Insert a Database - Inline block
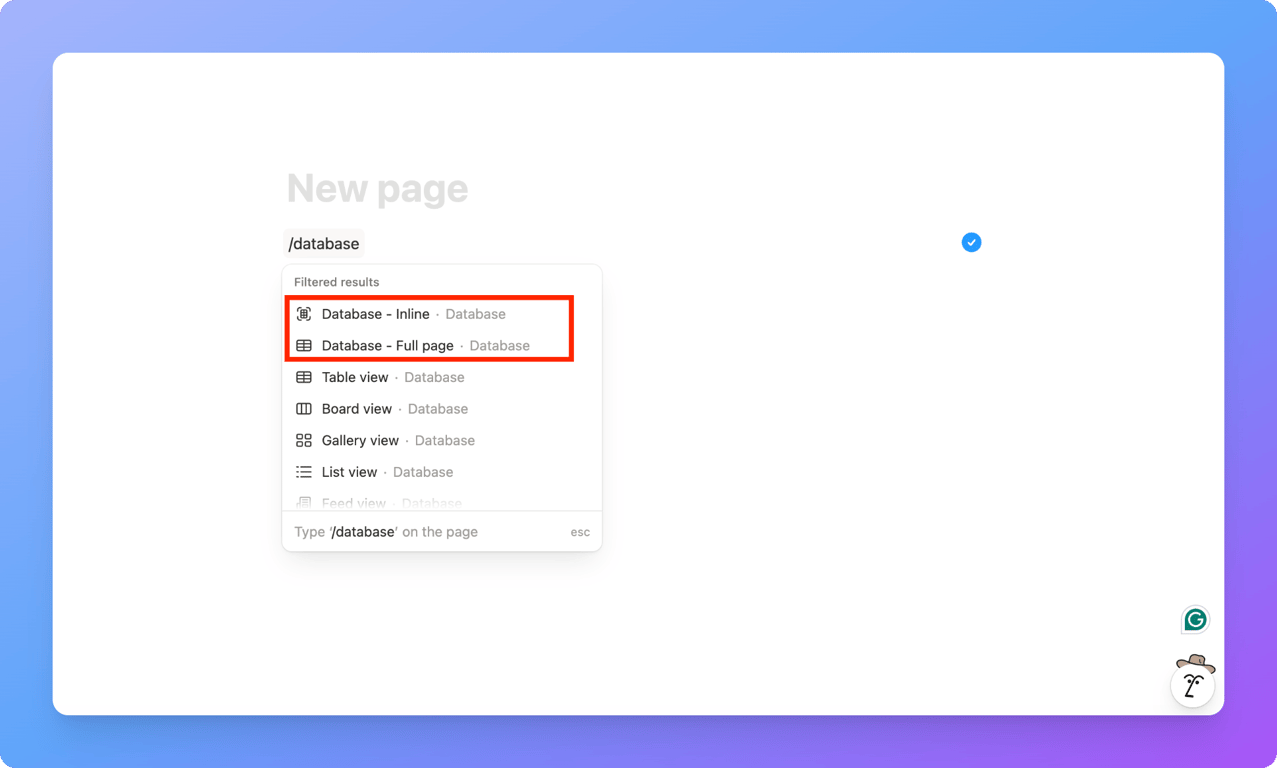The width and height of the screenshot is (1277, 768). [x=376, y=313]
